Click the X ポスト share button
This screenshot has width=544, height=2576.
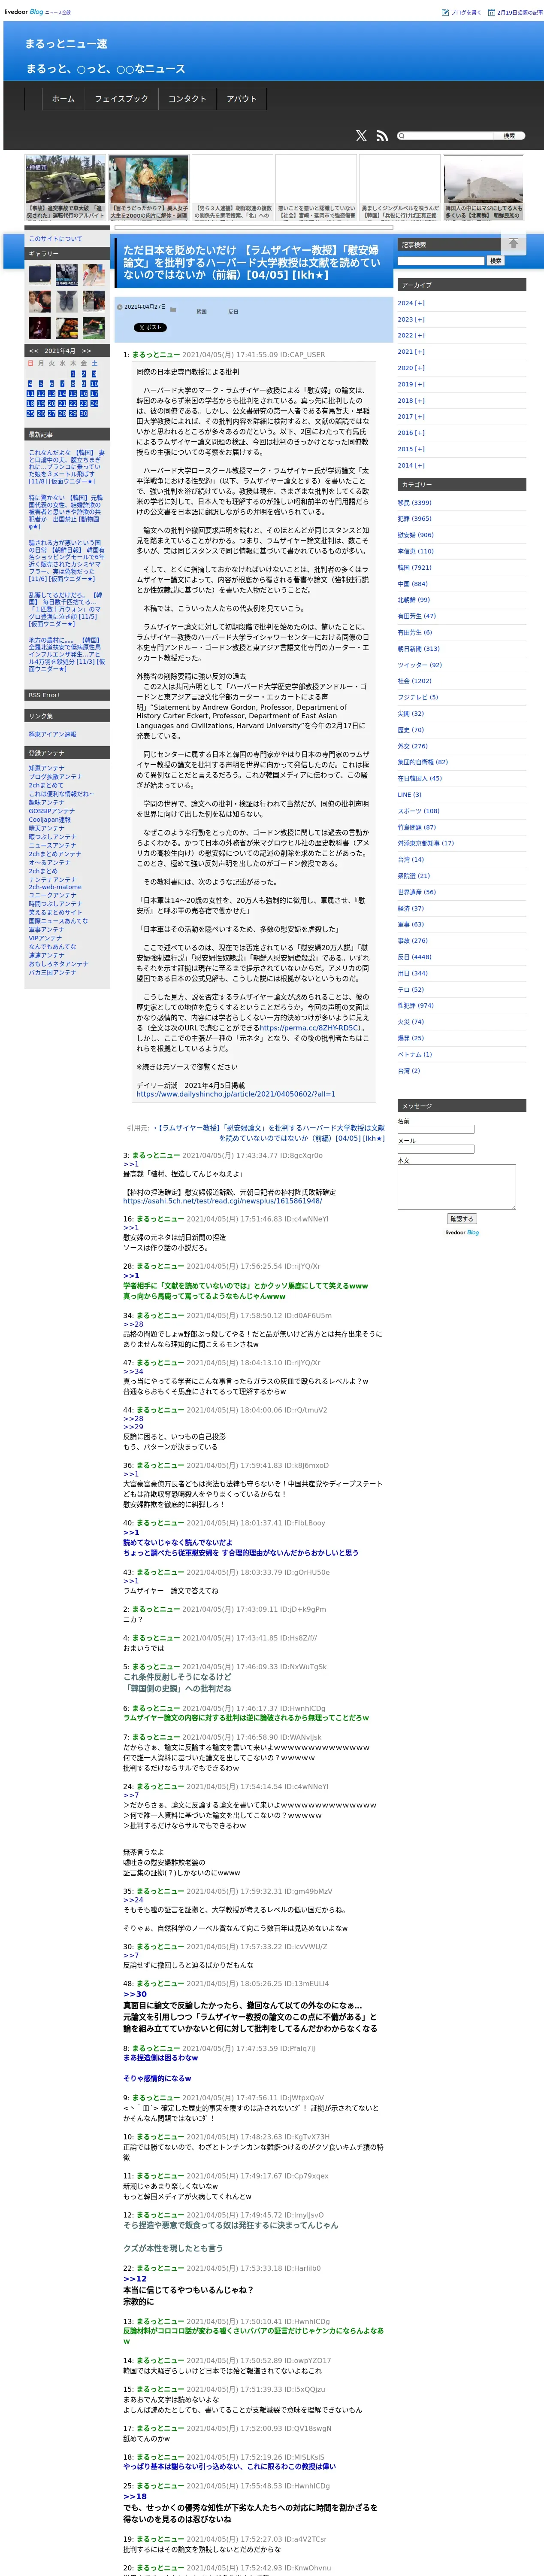pyautogui.click(x=150, y=327)
